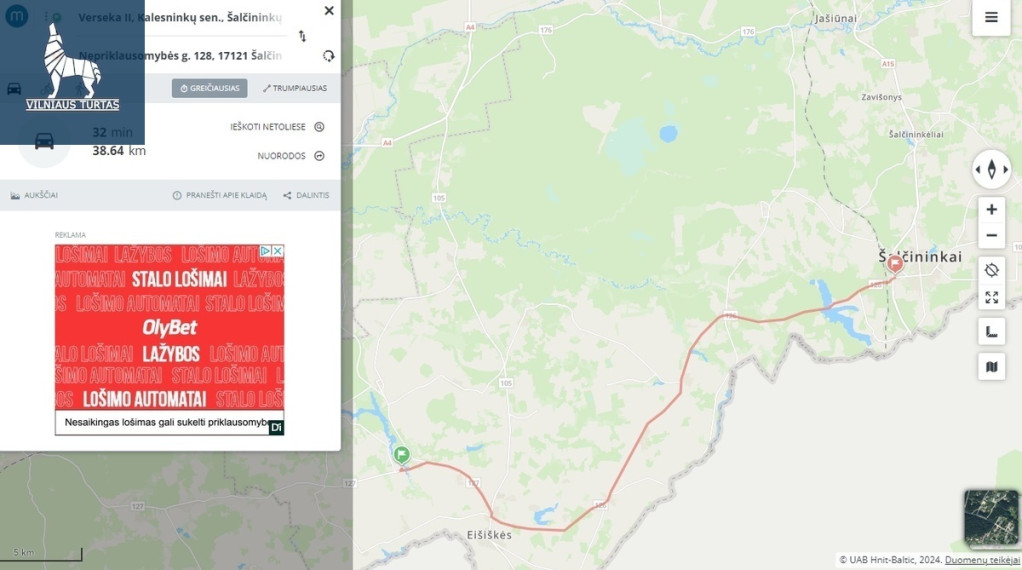Click PRANEŠTI APIE KLAIDĄ report link
This screenshot has width=1022, height=570.
[220, 195]
